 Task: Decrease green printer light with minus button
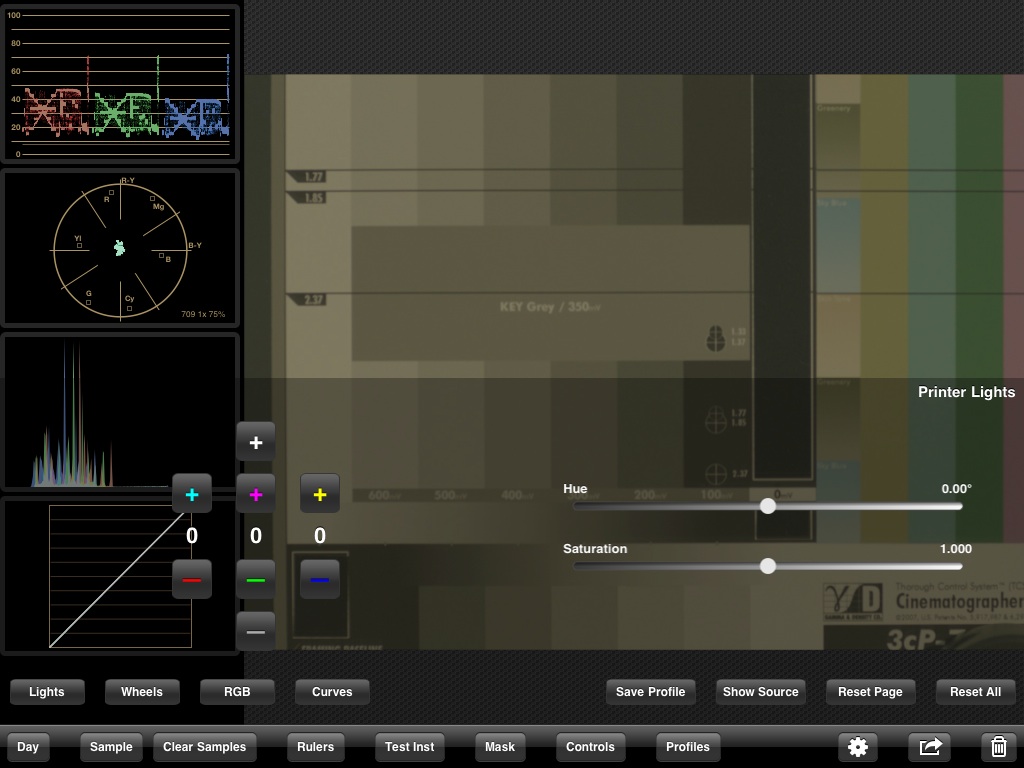[x=256, y=579]
